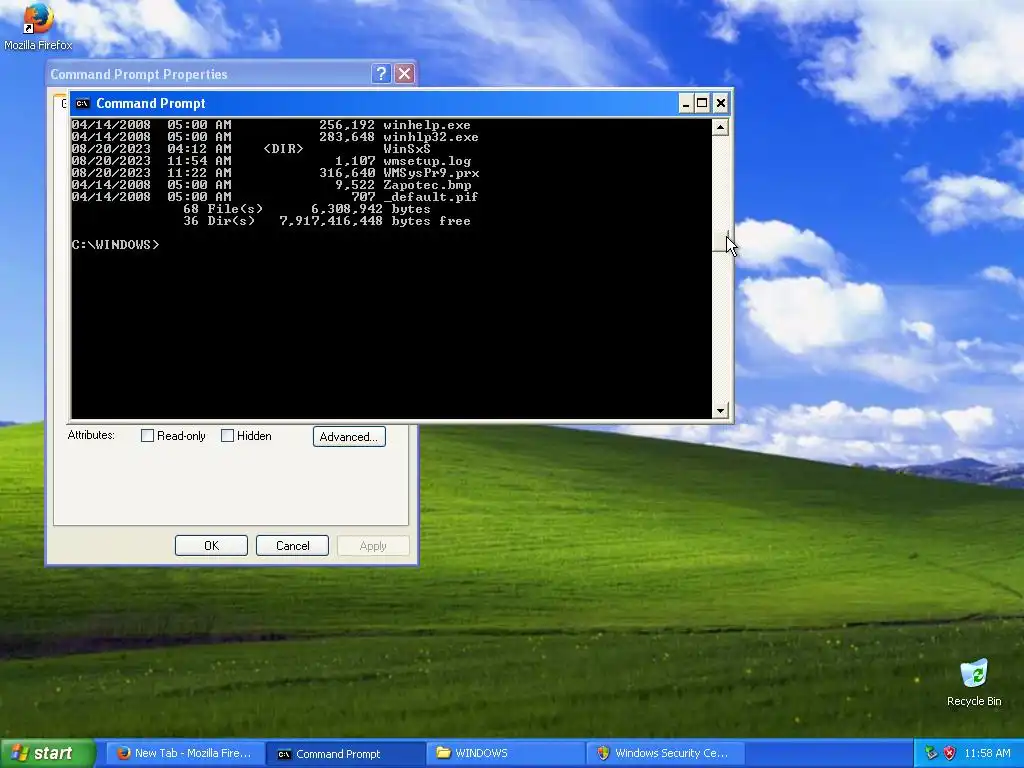Click the Command Prompt title bar icon
This screenshot has height=768, width=1024.
tap(82, 103)
